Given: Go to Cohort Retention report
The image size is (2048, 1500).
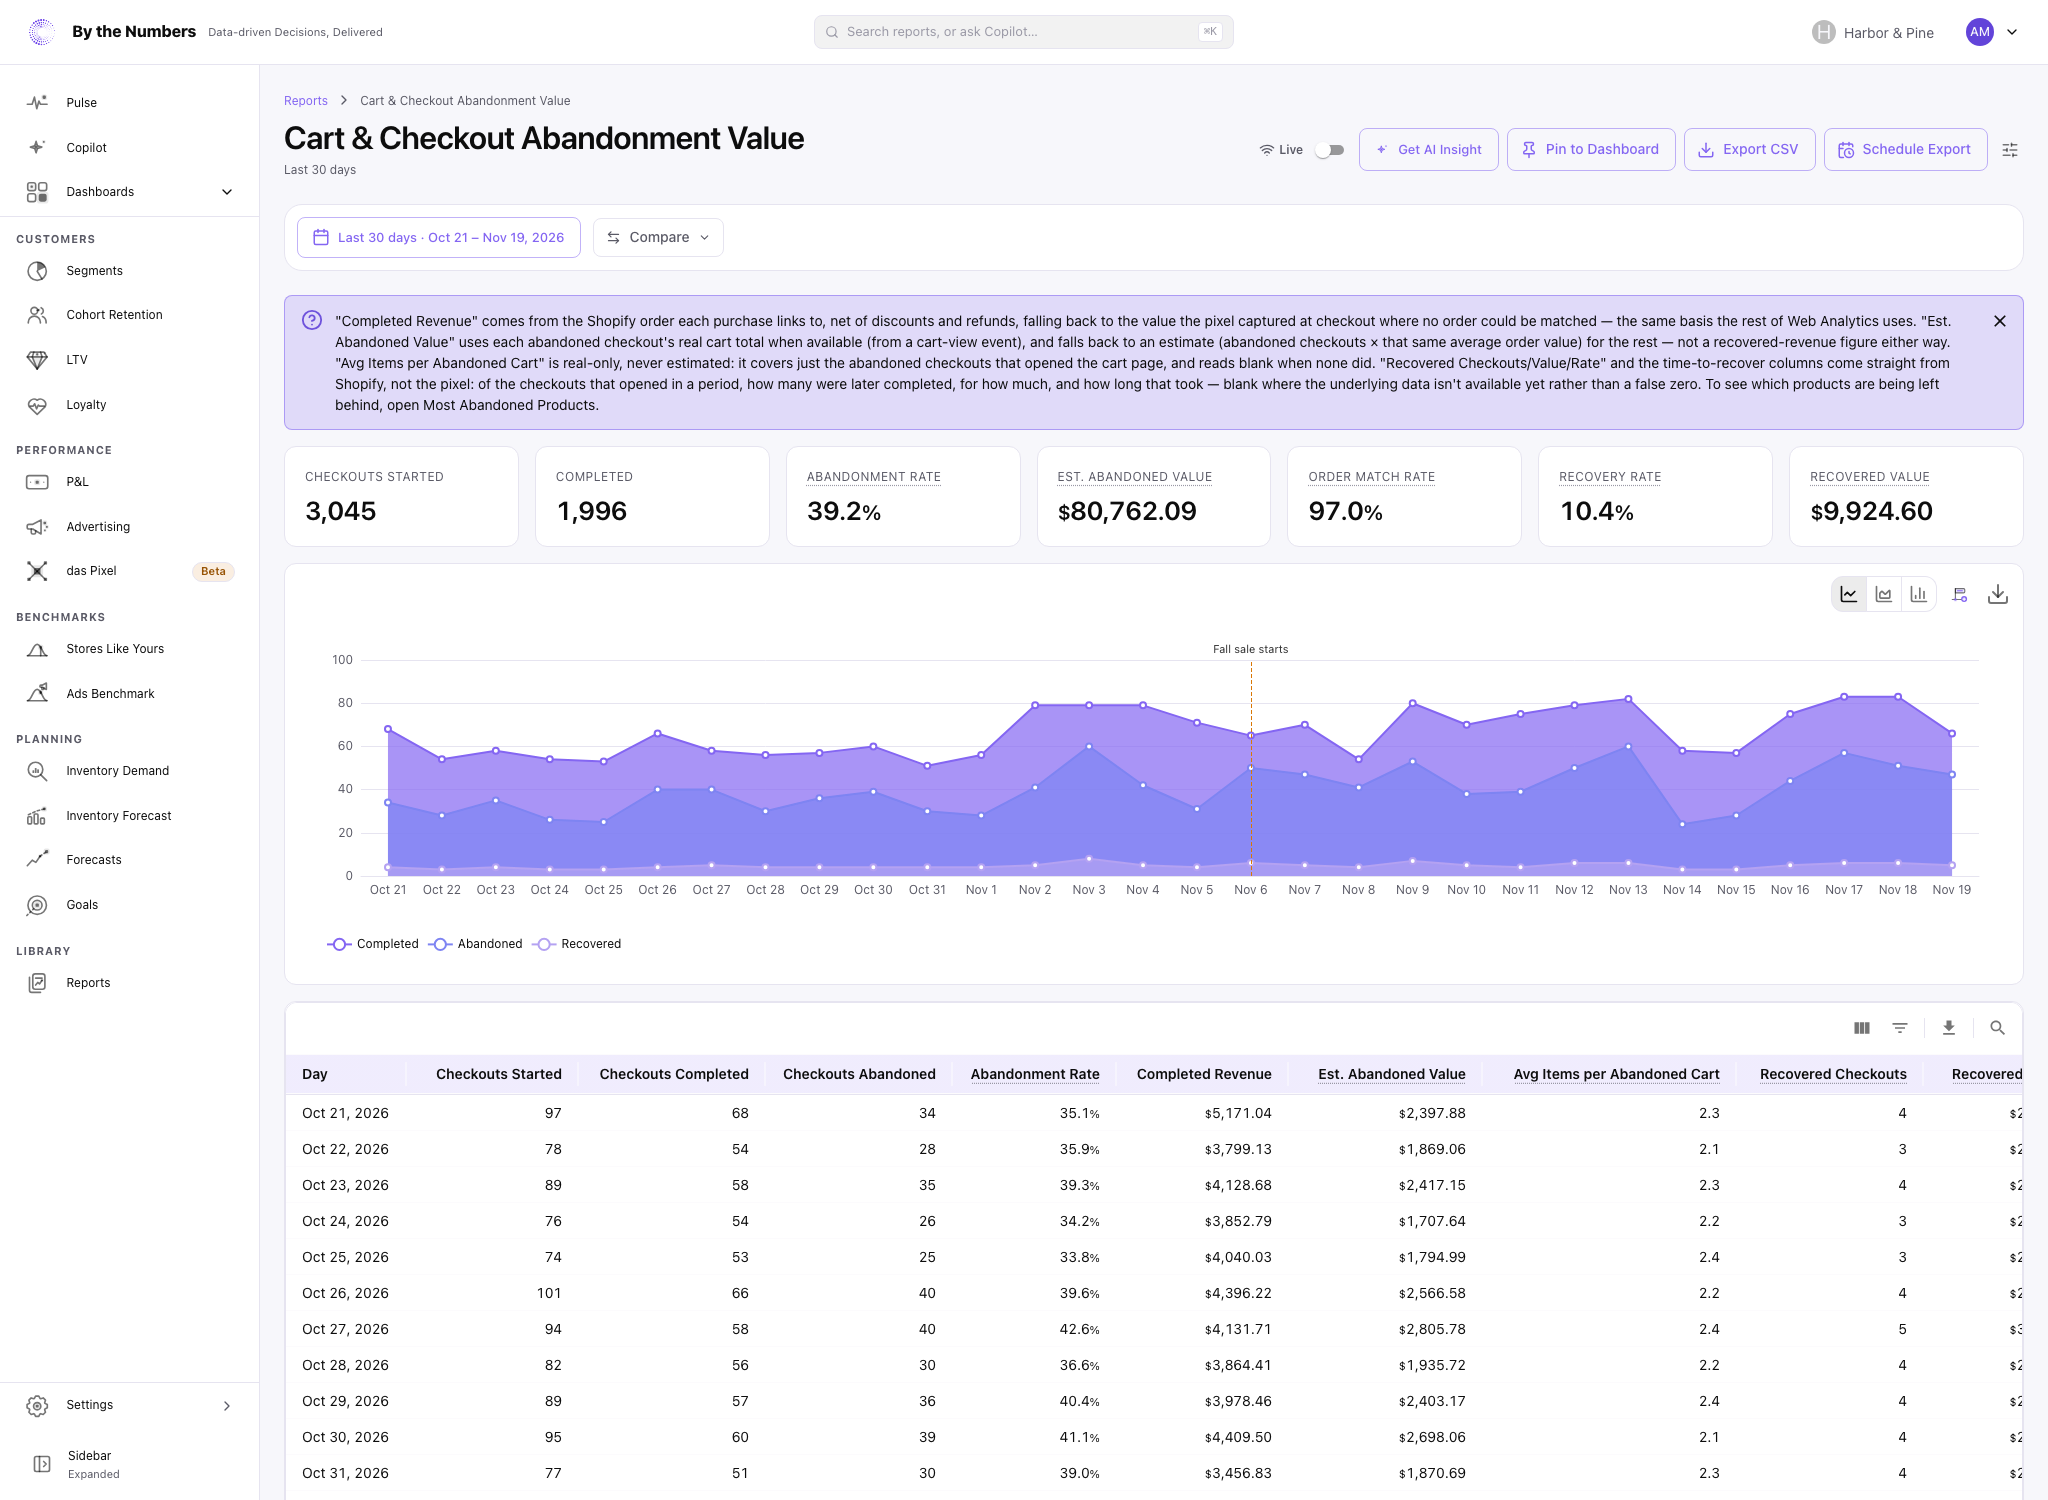Looking at the screenshot, I should (x=129, y=315).
